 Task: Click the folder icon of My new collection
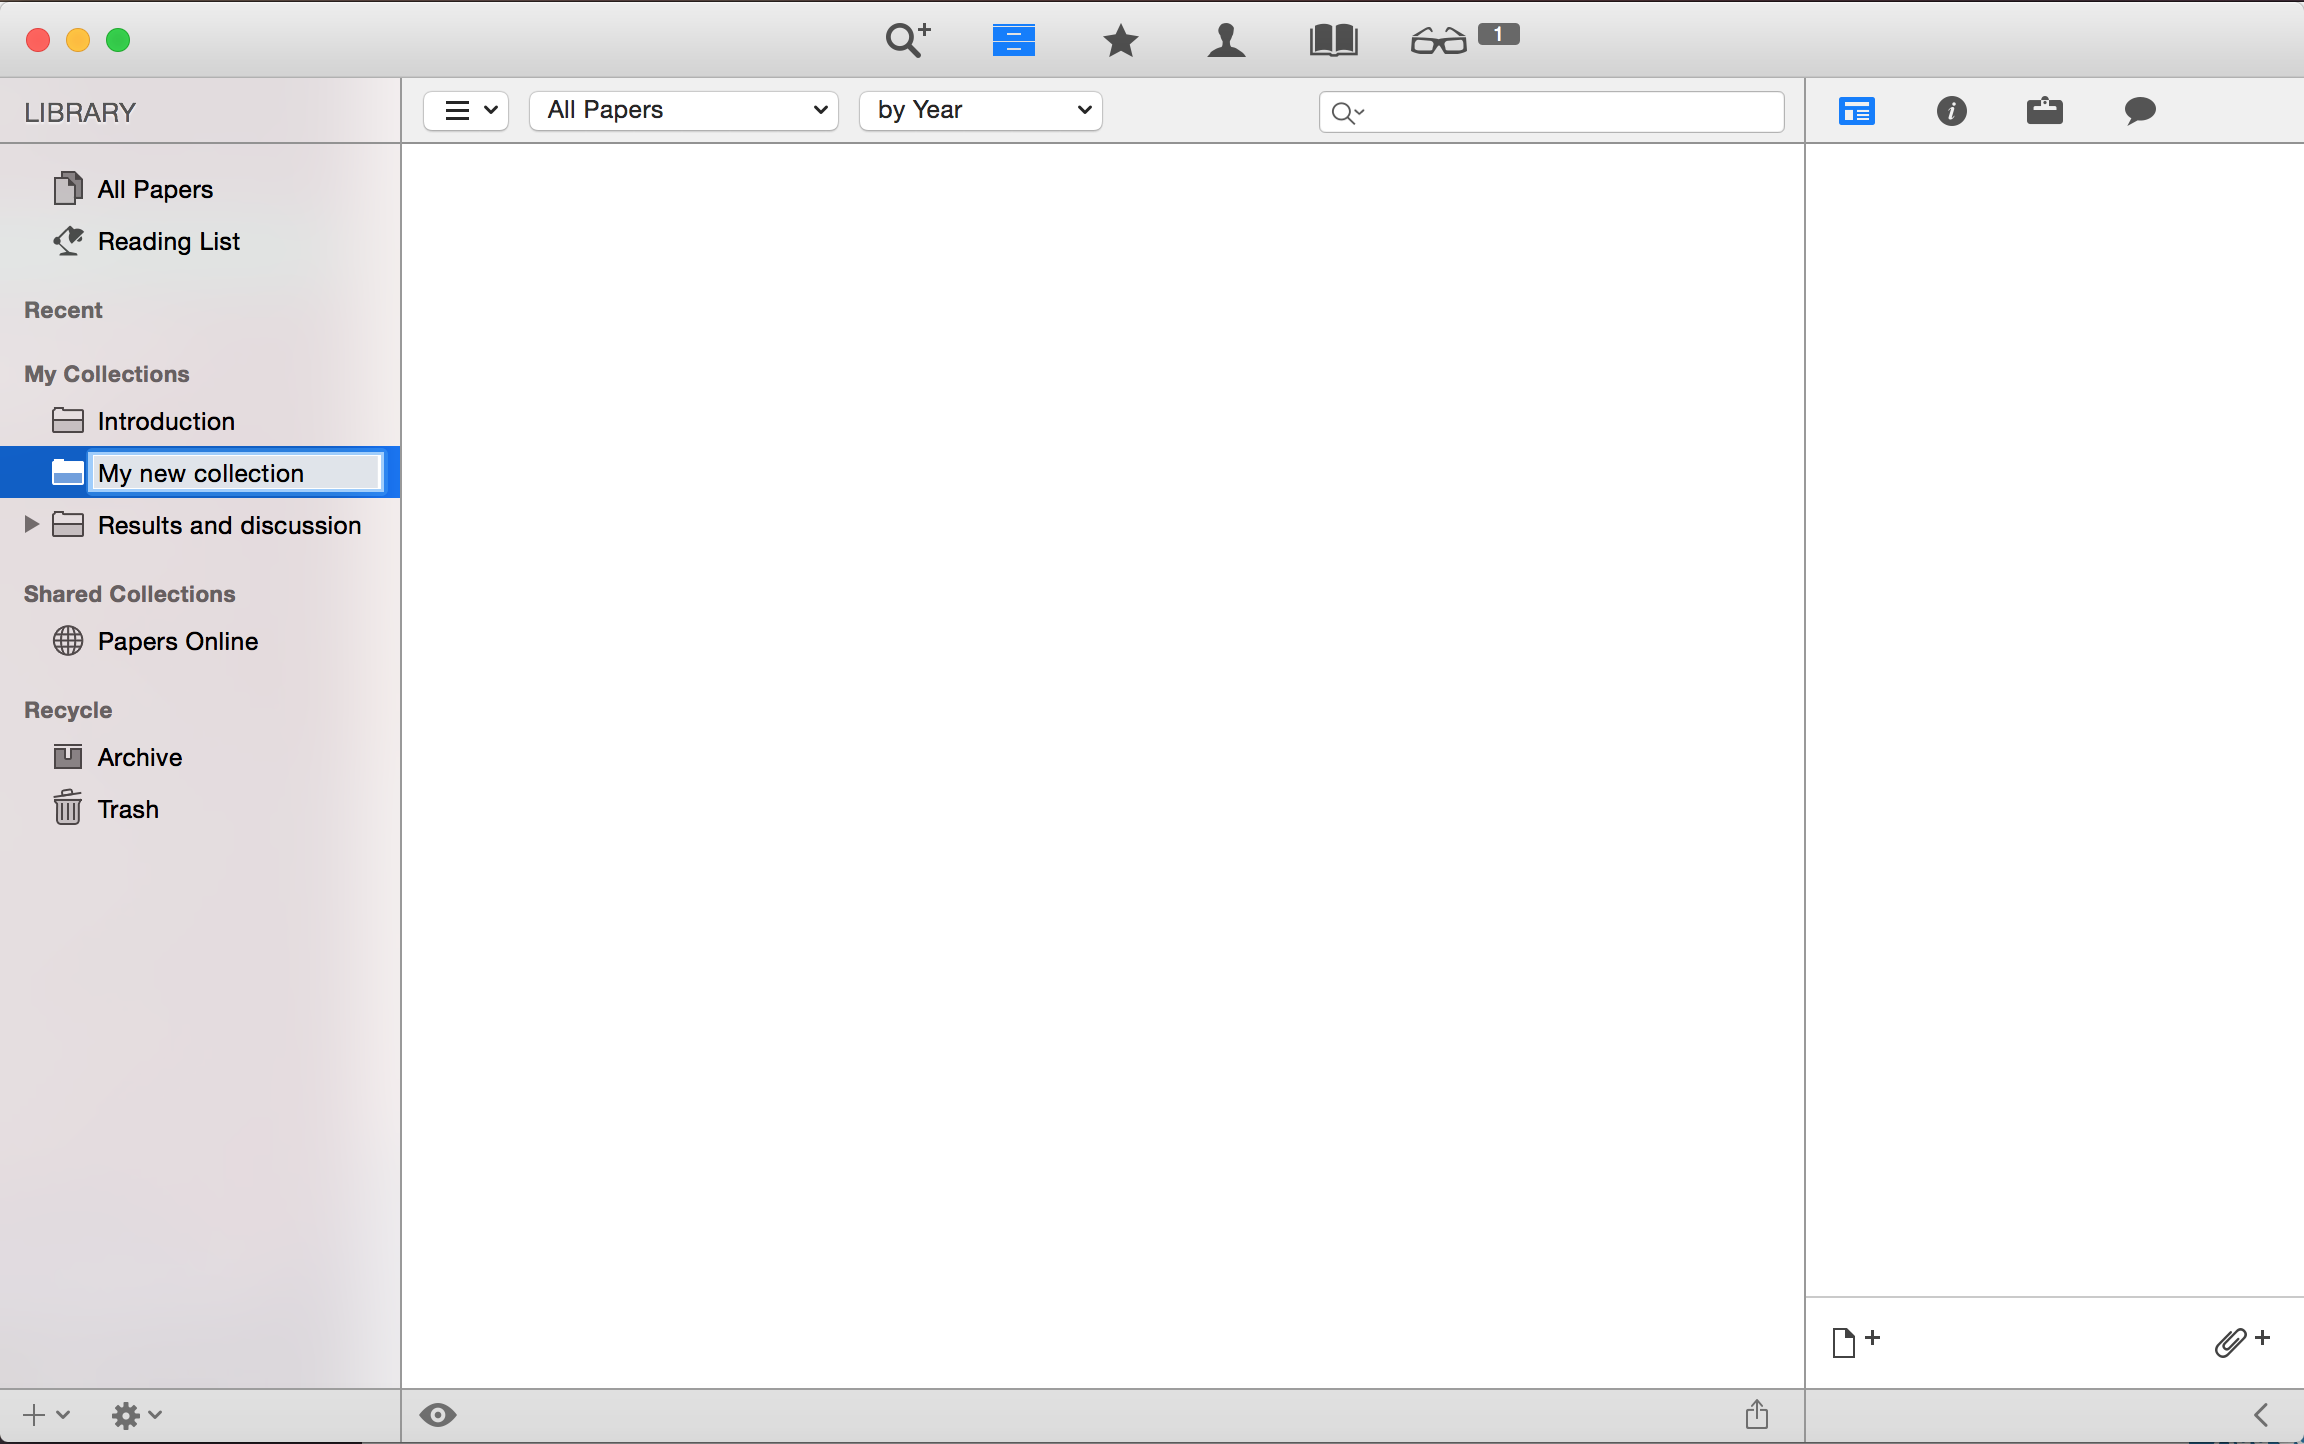[x=68, y=472]
